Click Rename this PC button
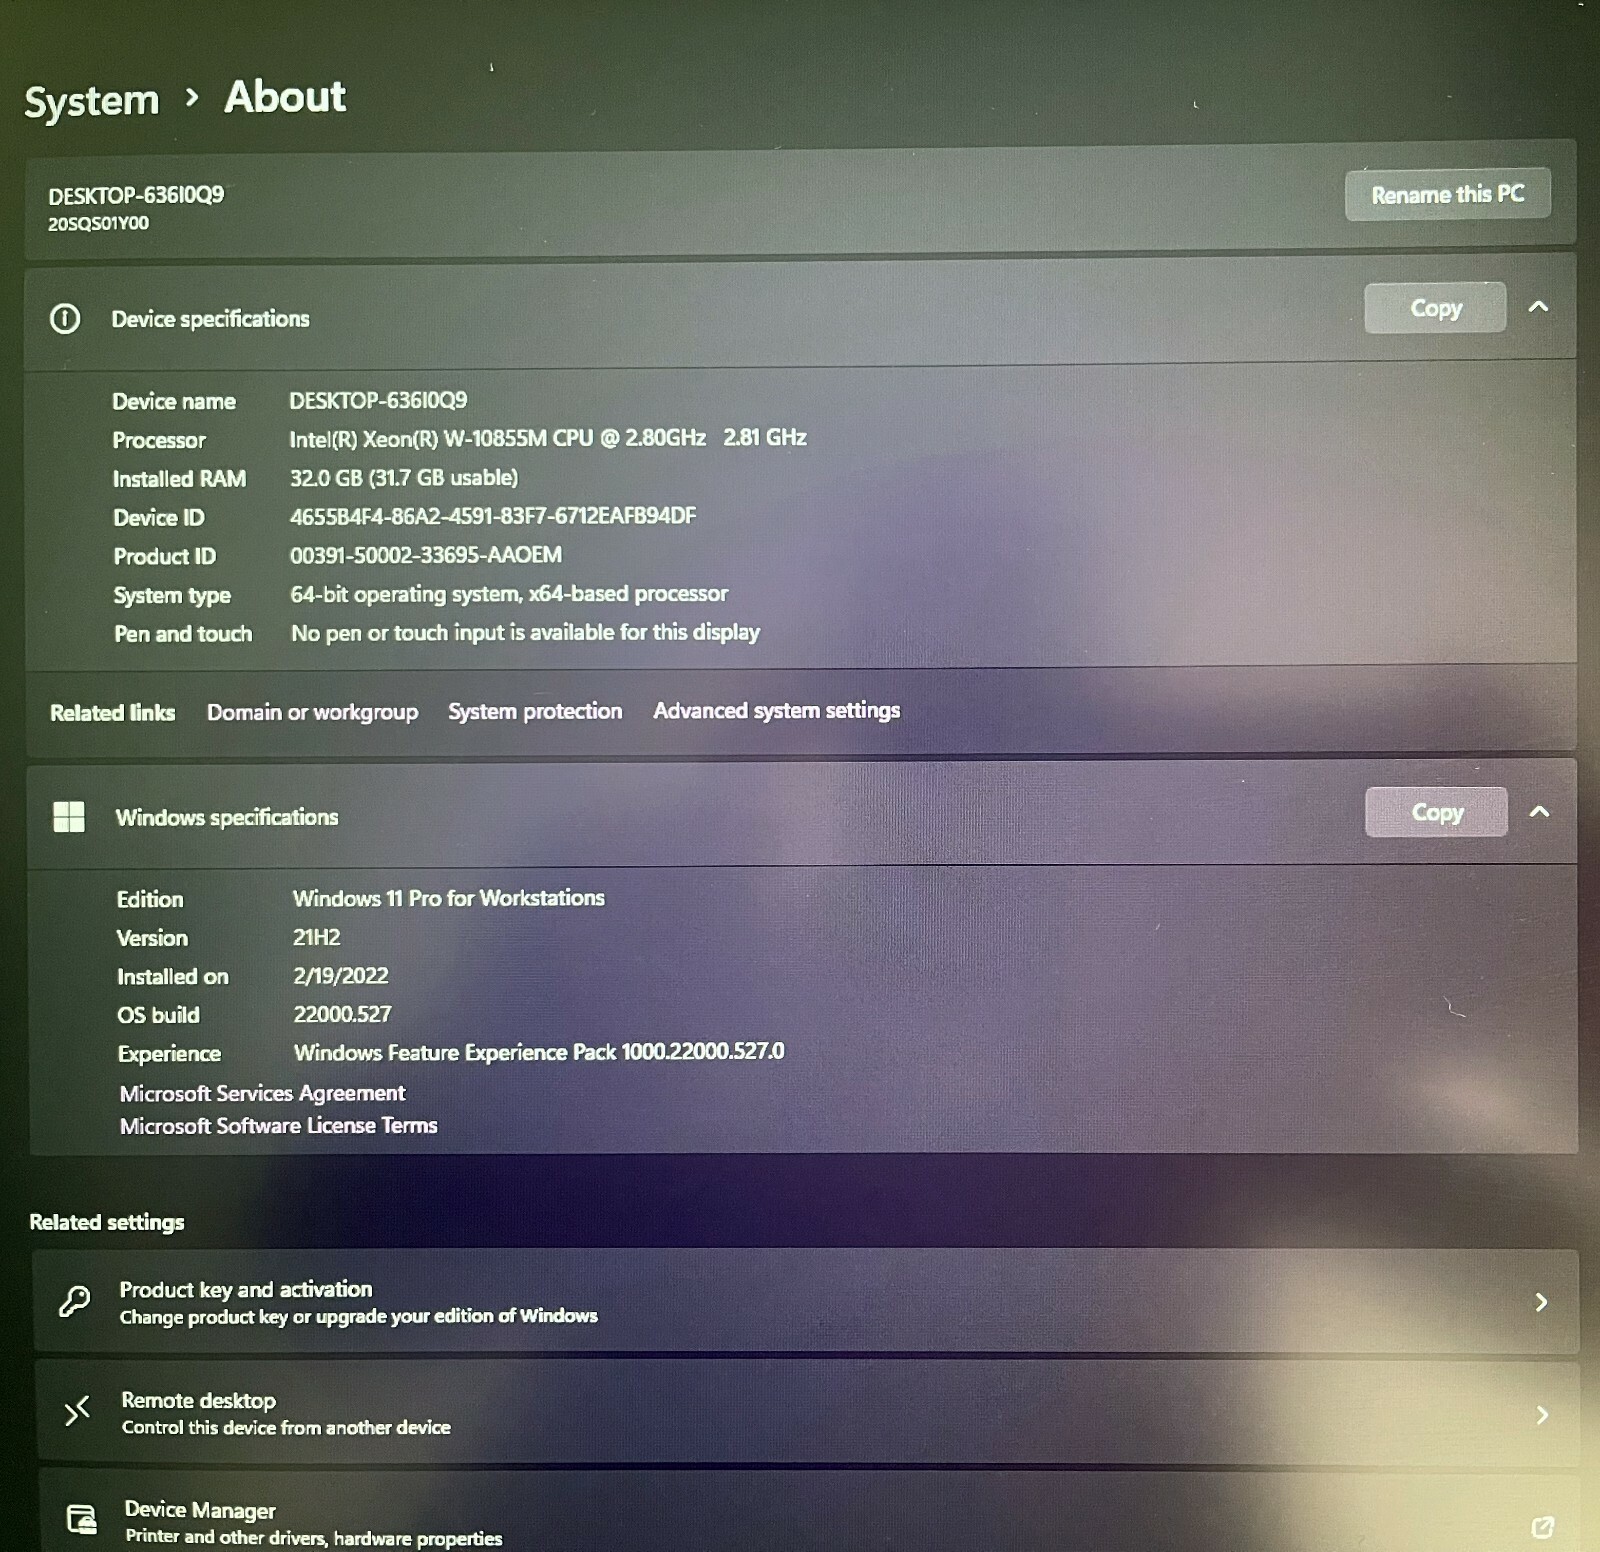1600x1552 pixels. pos(1447,194)
